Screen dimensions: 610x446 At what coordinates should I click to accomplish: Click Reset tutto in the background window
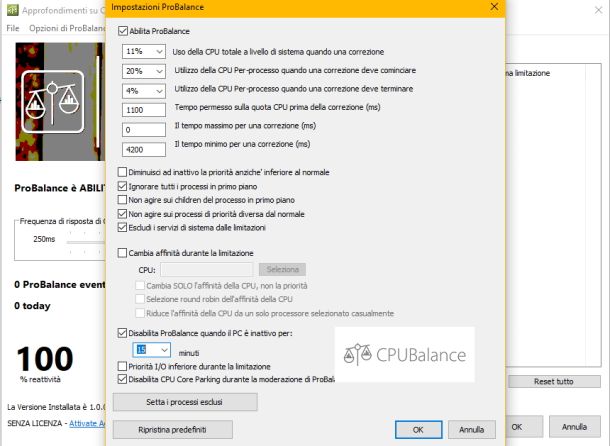(x=554, y=382)
